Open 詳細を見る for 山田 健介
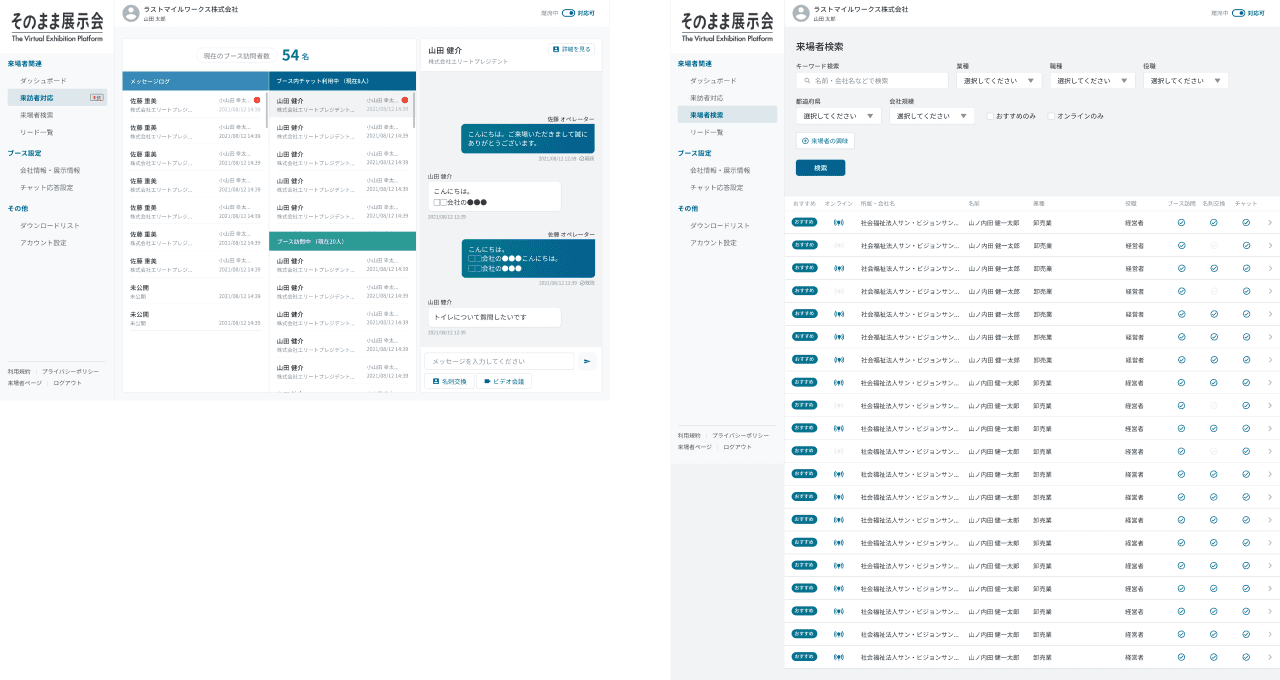Screen dimensions: 1280x680 [x=572, y=49]
